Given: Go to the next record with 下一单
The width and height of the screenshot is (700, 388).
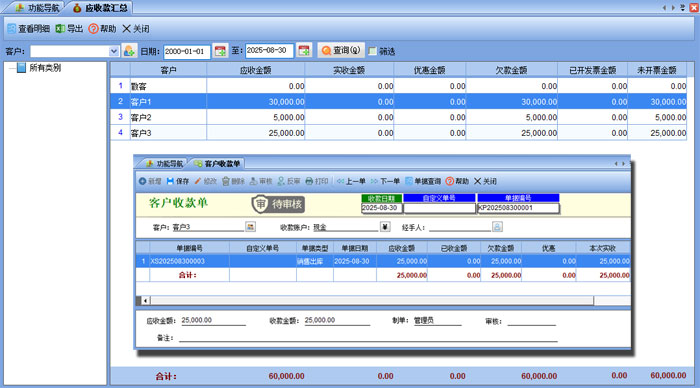Looking at the screenshot, I should [x=385, y=181].
